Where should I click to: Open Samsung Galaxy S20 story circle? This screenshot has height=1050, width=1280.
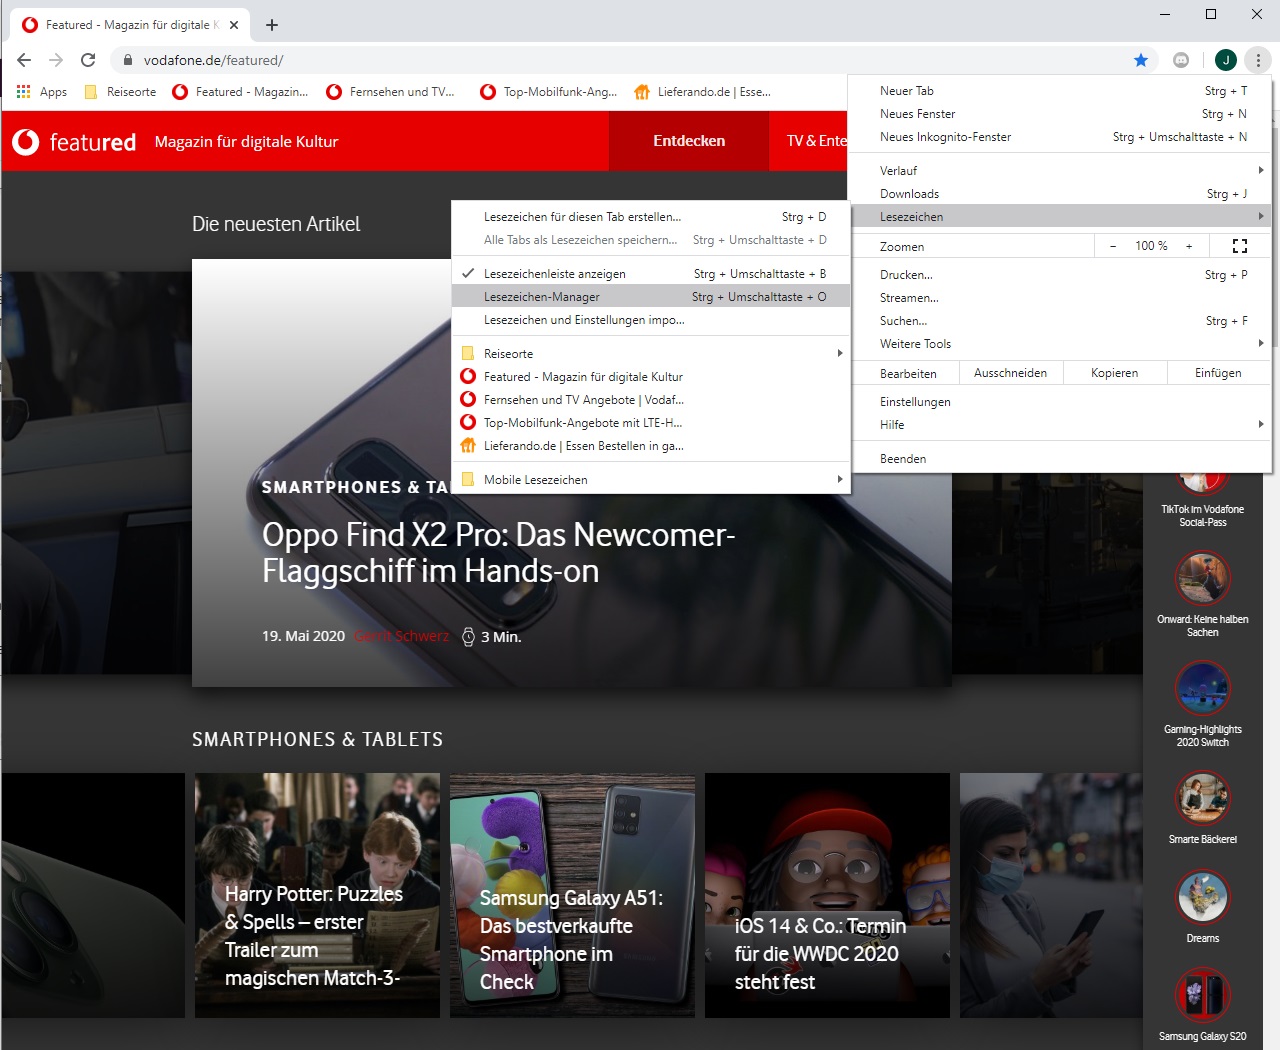point(1202,994)
